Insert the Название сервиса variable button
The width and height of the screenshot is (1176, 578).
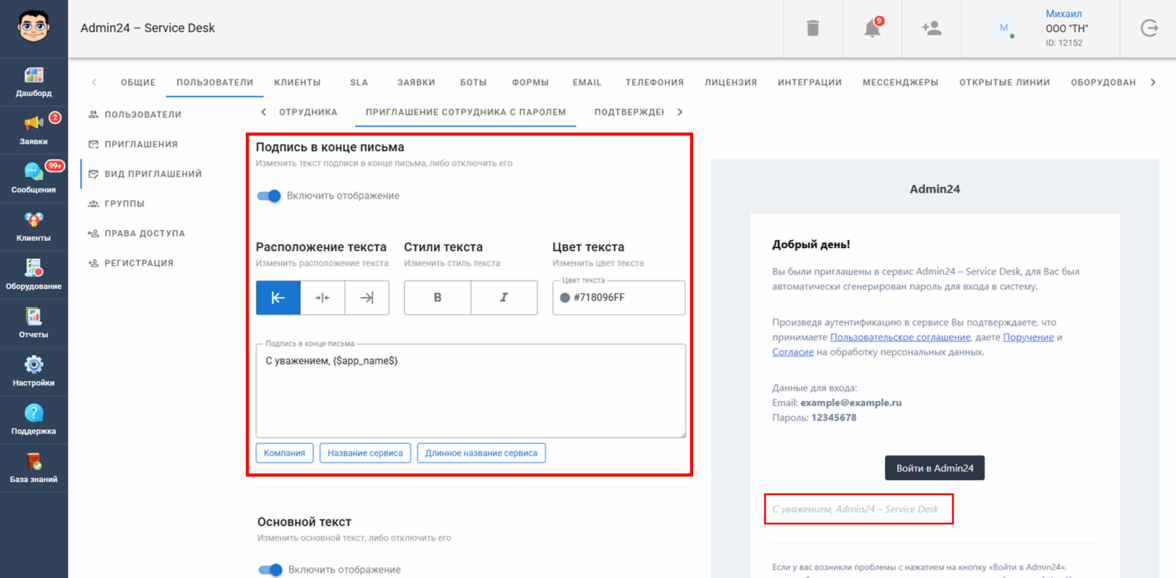pyautogui.click(x=365, y=453)
